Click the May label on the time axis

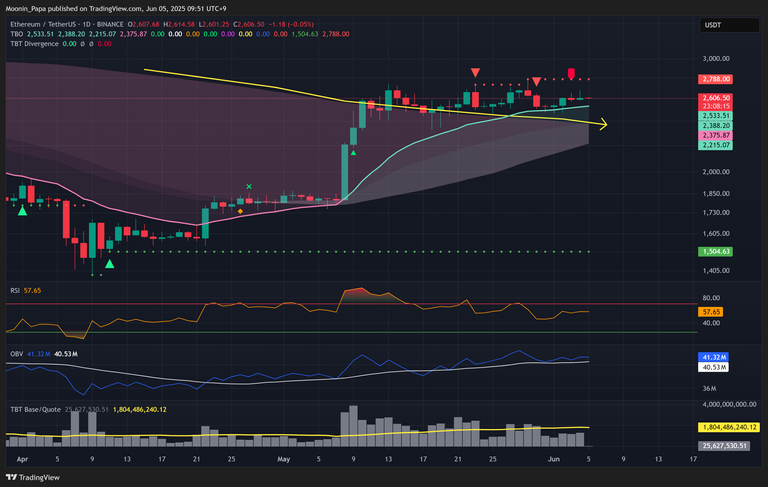284,459
